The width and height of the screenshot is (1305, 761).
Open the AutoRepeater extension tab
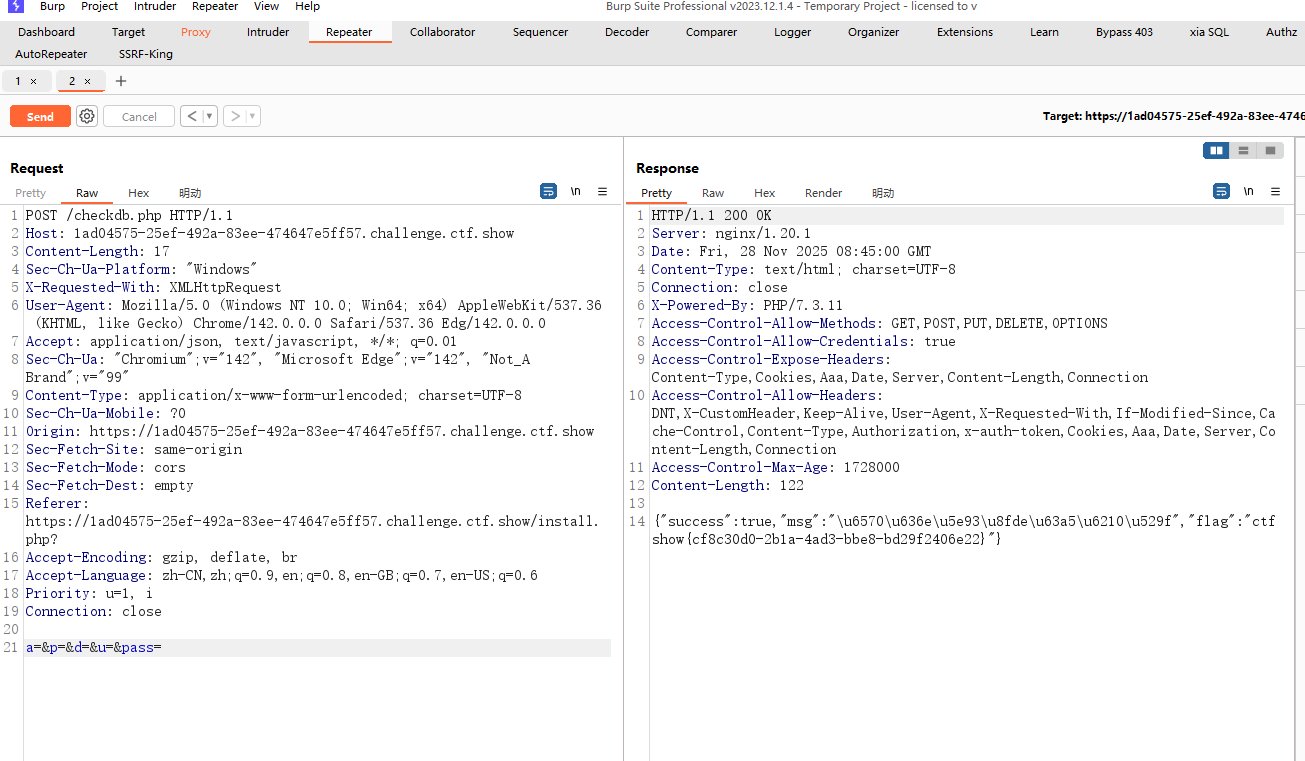pos(51,54)
